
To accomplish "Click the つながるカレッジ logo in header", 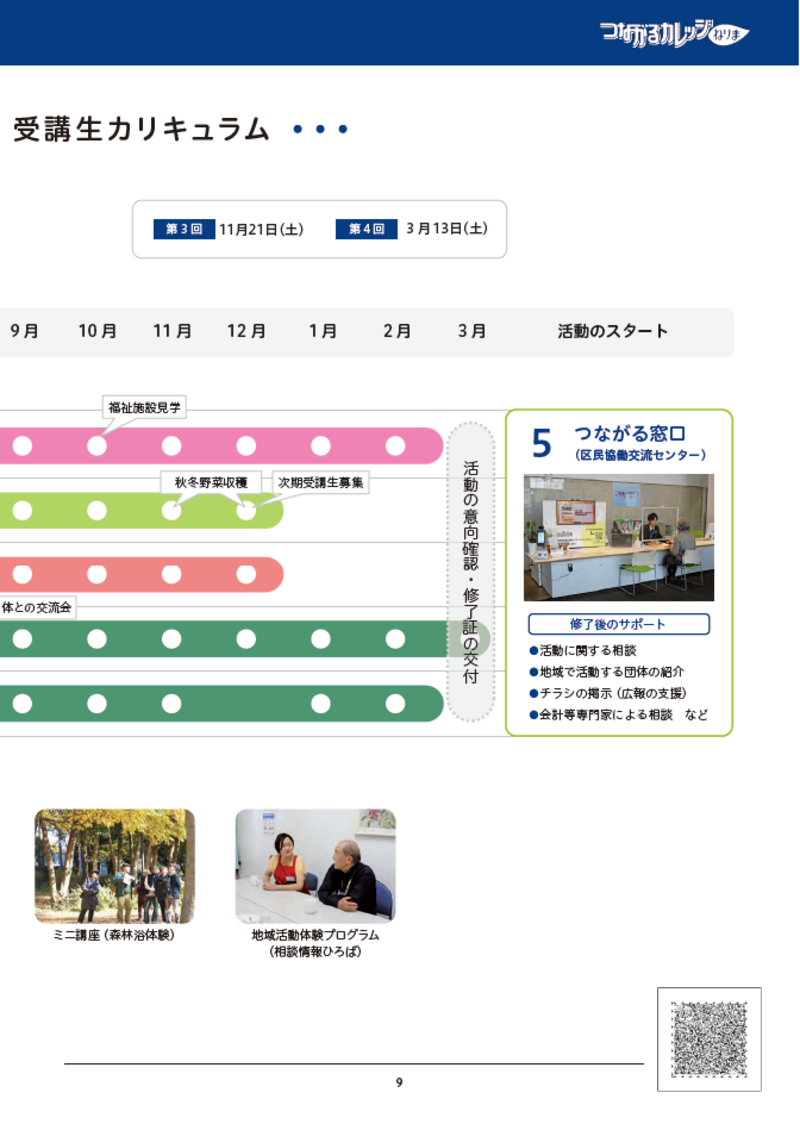I will pos(674,33).
